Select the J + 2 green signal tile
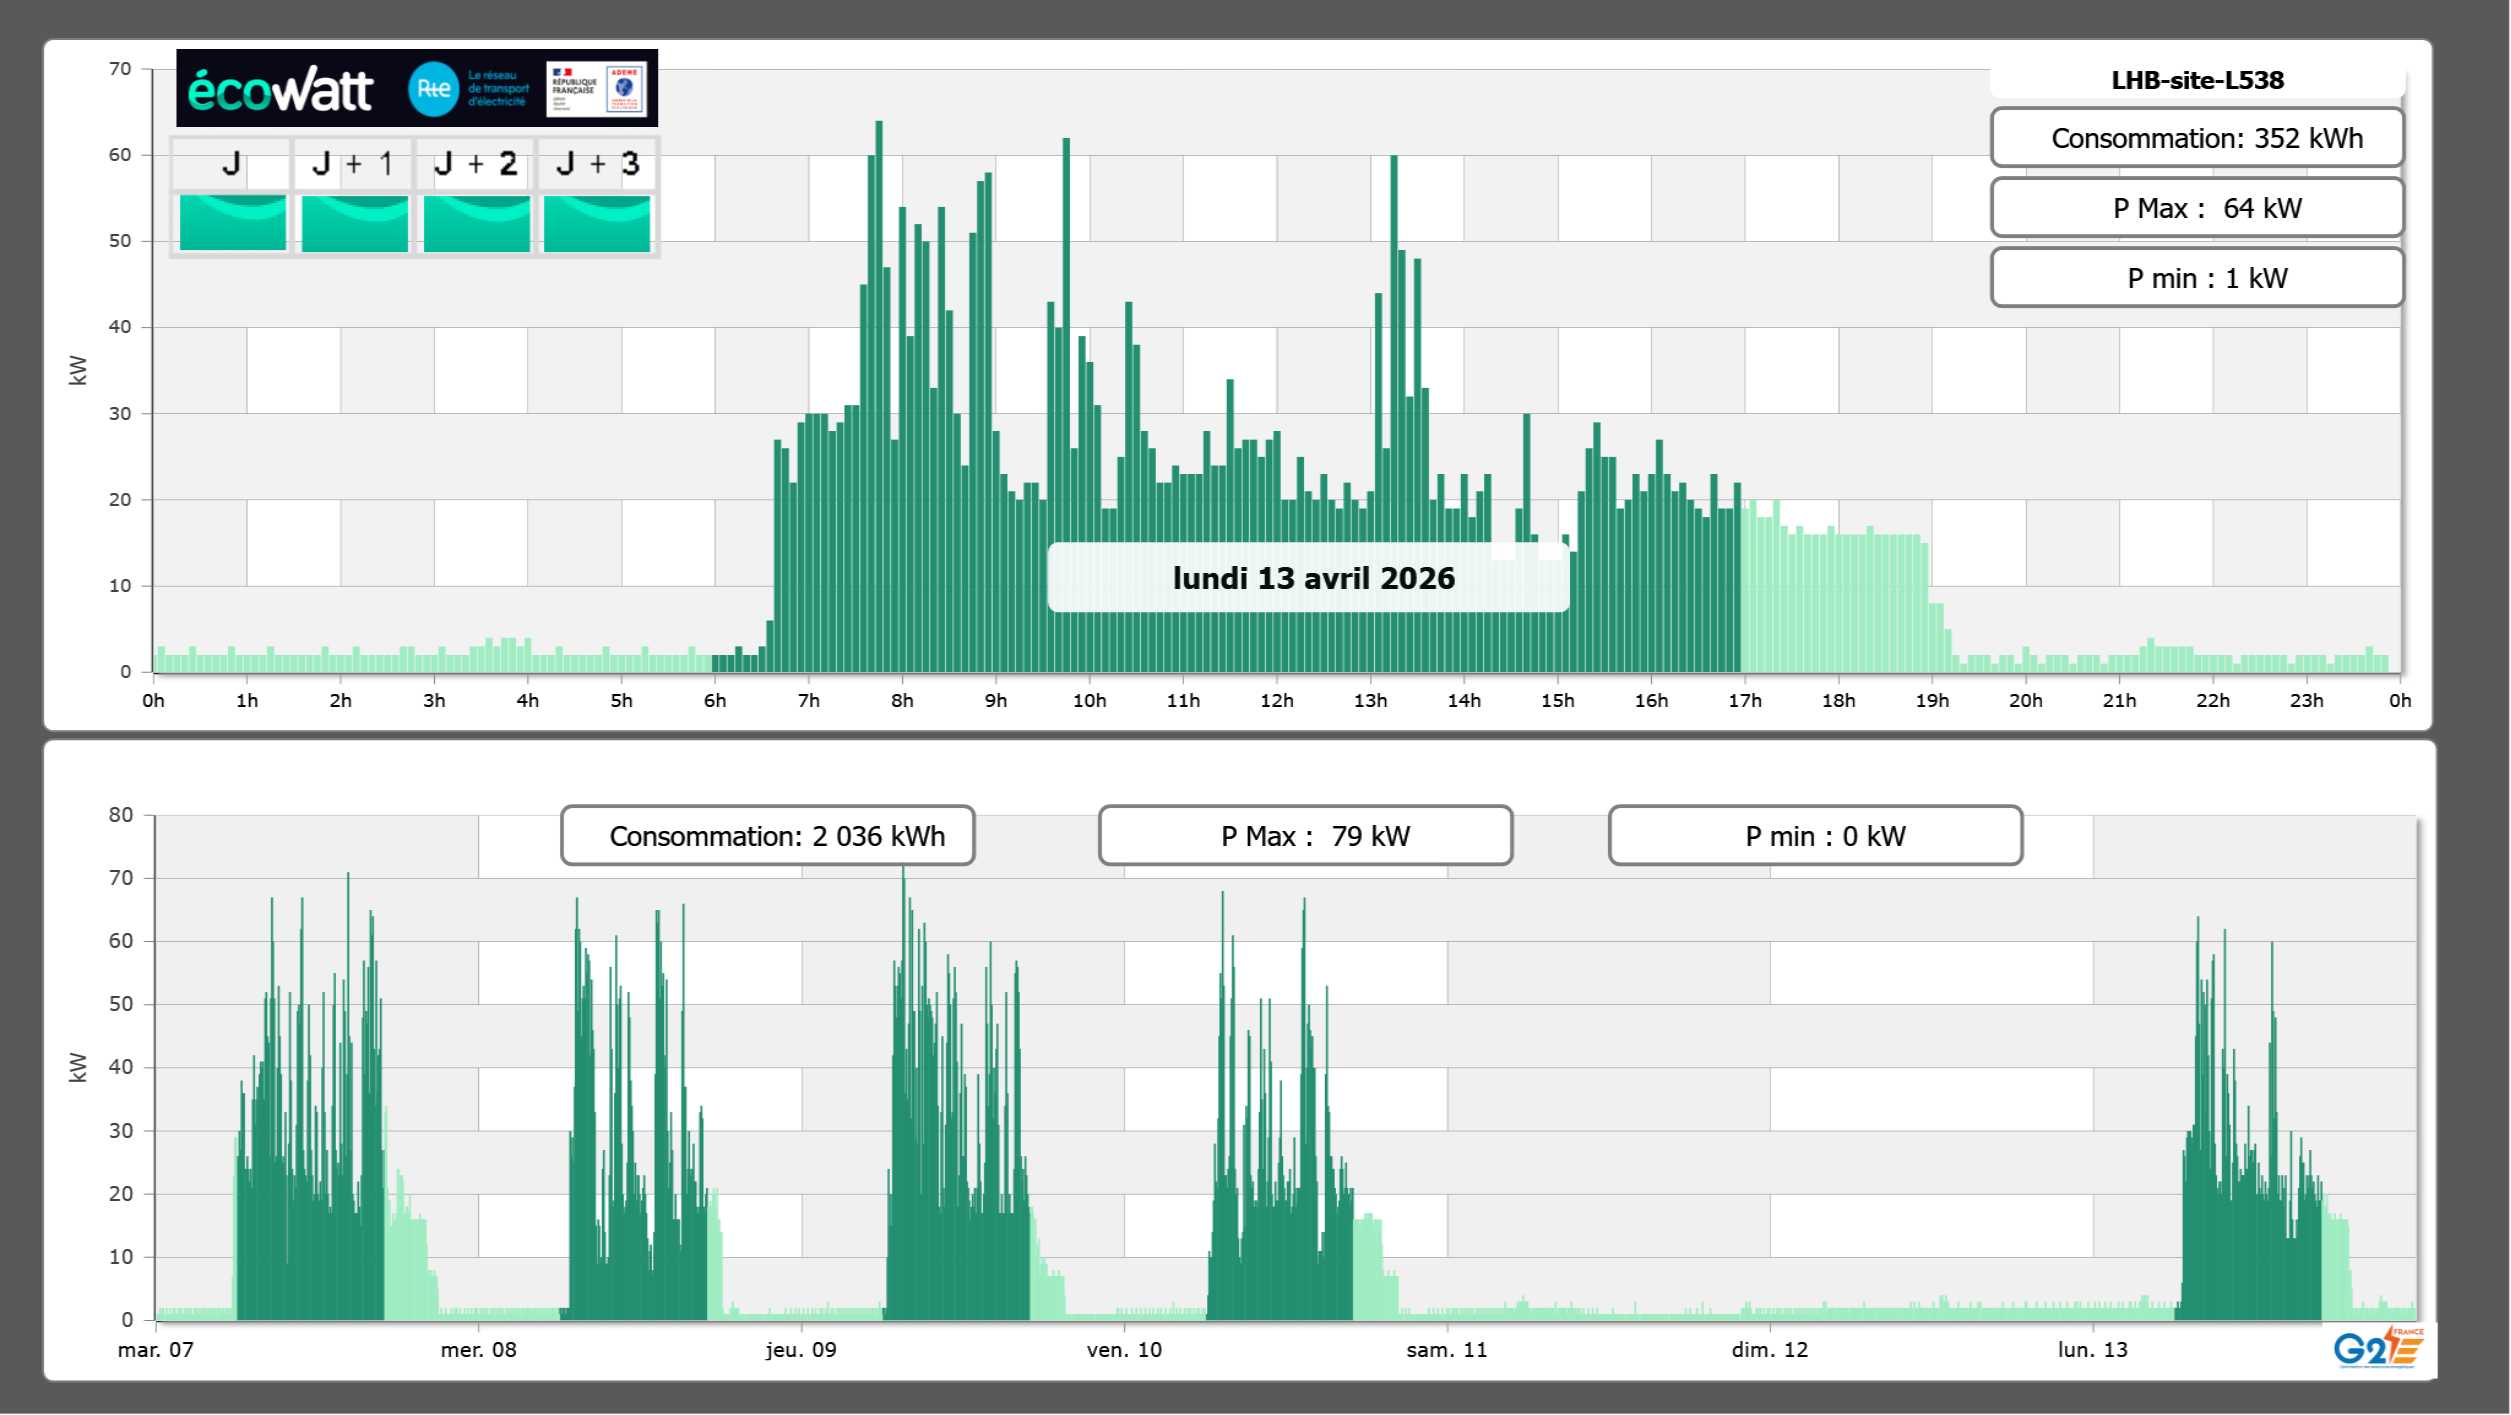This screenshot has height=1415, width=2511. 476,222
